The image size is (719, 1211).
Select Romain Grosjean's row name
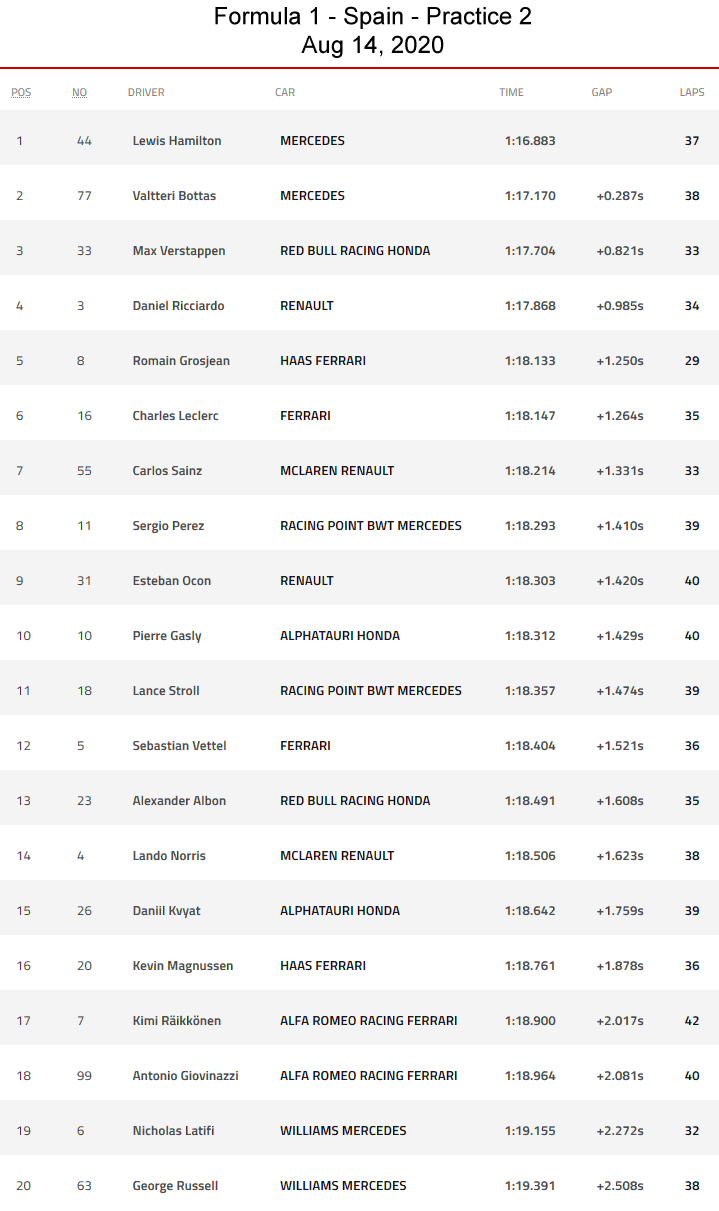click(x=181, y=361)
